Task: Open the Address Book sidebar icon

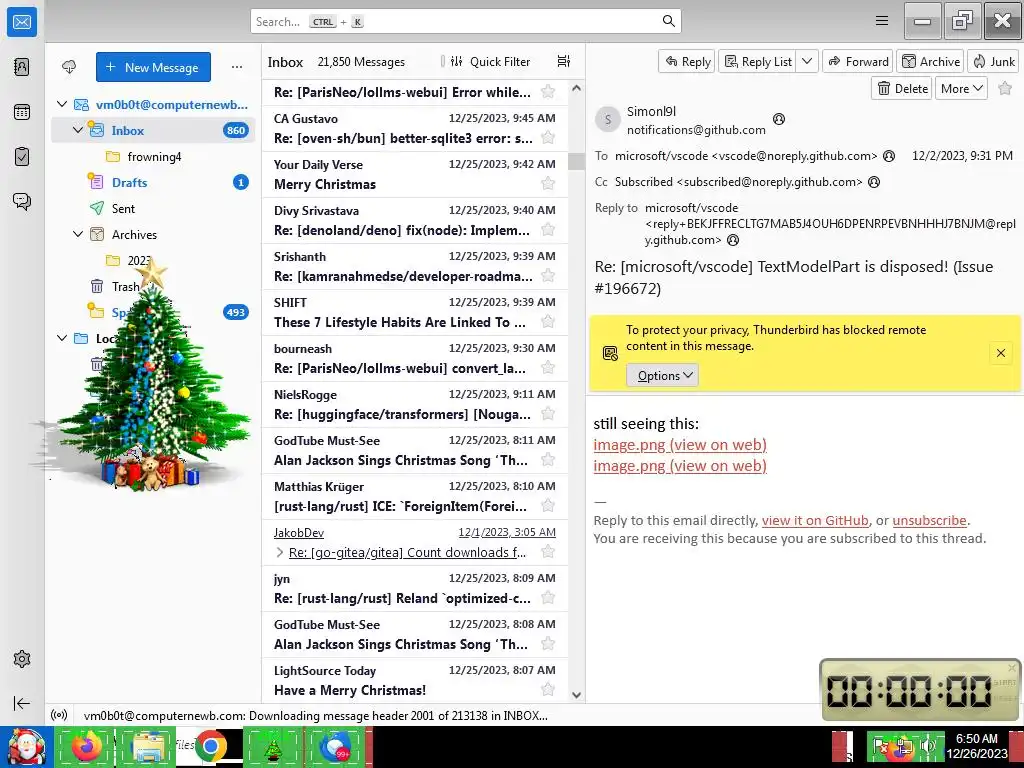Action: pyautogui.click(x=22, y=67)
